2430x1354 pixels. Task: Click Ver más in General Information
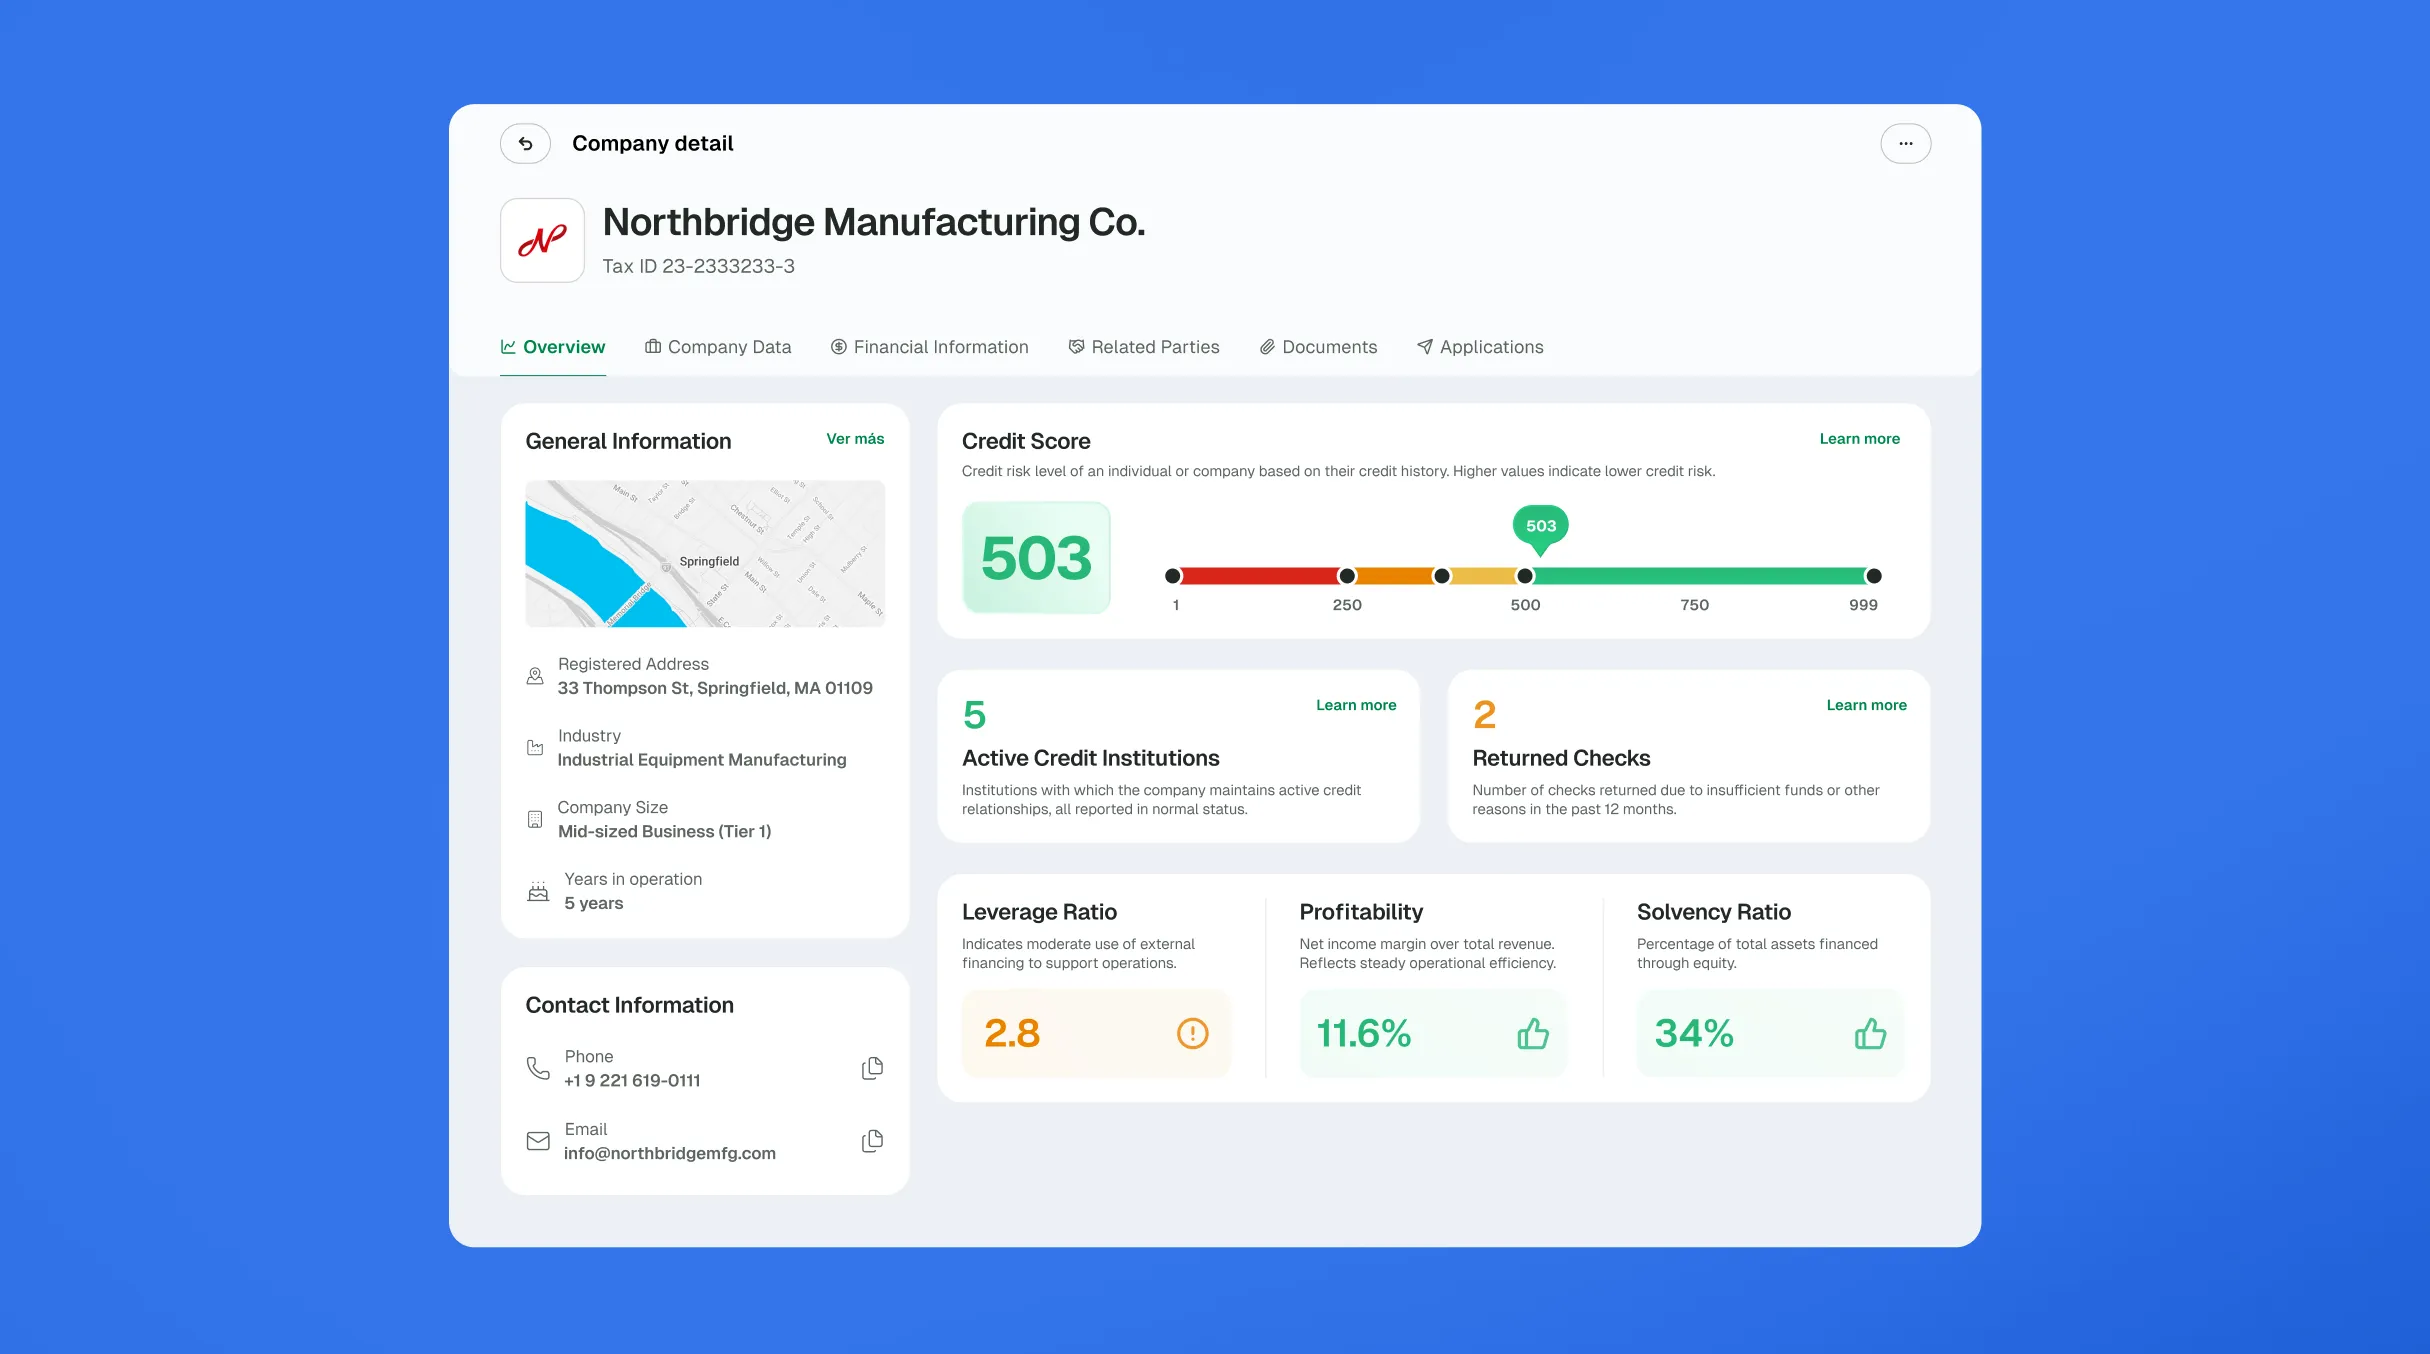[855, 439]
